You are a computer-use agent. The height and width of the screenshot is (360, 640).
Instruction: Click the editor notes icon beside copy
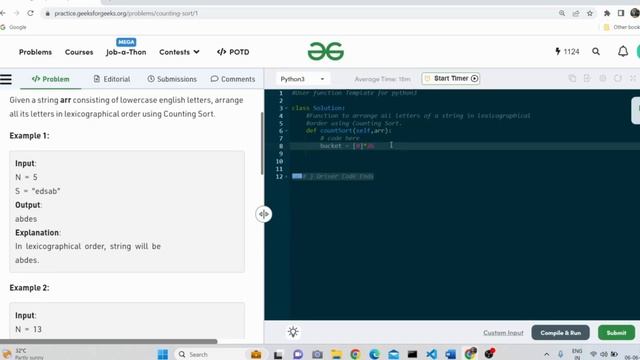click(x=587, y=78)
